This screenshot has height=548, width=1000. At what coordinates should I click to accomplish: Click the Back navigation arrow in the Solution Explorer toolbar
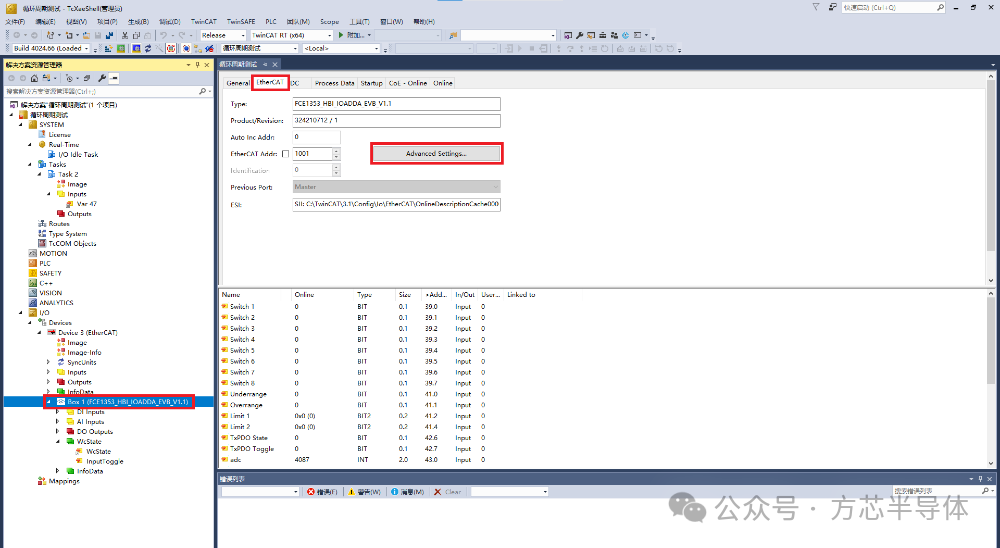(11, 78)
